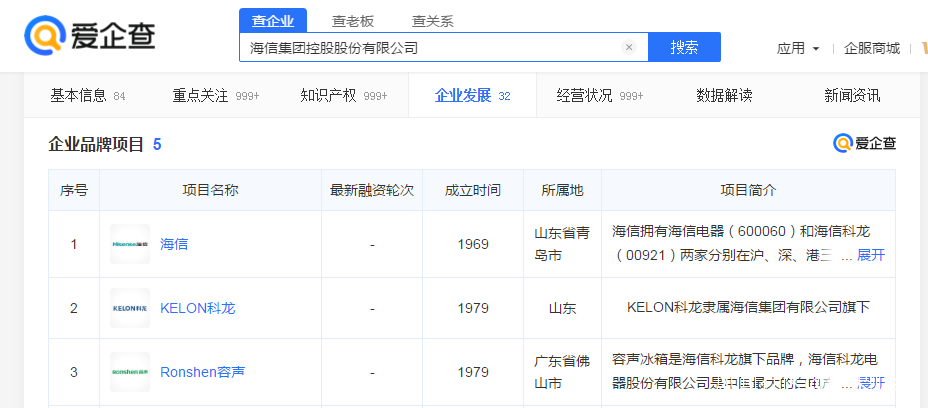Image resolution: width=928 pixels, height=408 pixels.
Task: Click the Ronshen brand logo thumbnail
Action: pyautogui.click(x=130, y=372)
